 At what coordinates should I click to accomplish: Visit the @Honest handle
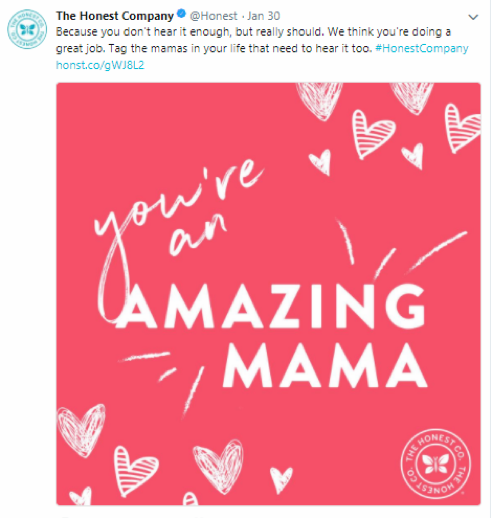tap(213, 16)
